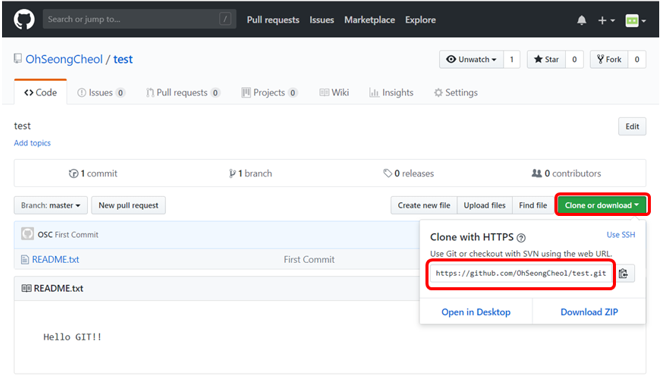The height and width of the screenshot is (385, 661).
Task: Open the Unwatch dropdown
Action: [x=471, y=59]
